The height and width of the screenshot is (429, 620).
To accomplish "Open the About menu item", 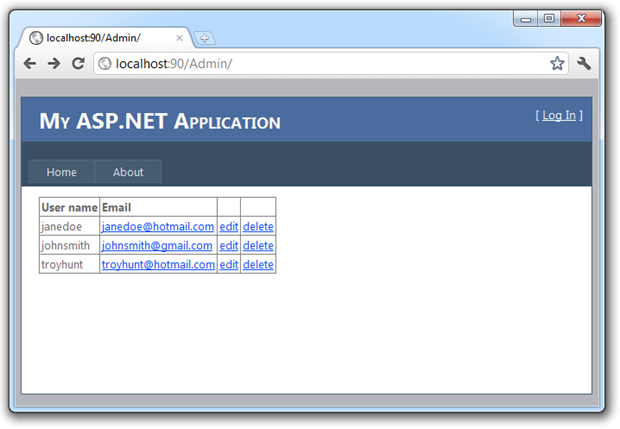I will 128,172.
